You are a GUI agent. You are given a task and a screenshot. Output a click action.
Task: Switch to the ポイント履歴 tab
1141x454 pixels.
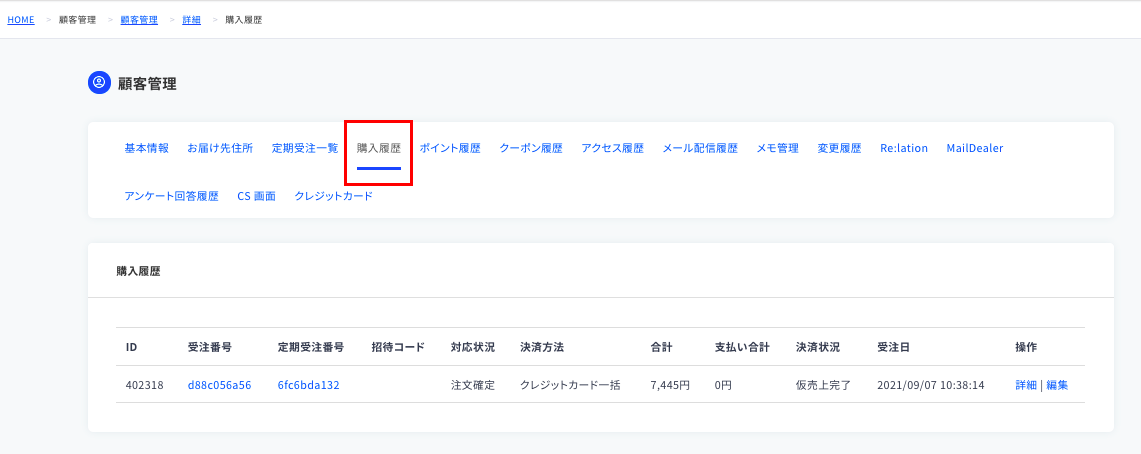pos(450,148)
